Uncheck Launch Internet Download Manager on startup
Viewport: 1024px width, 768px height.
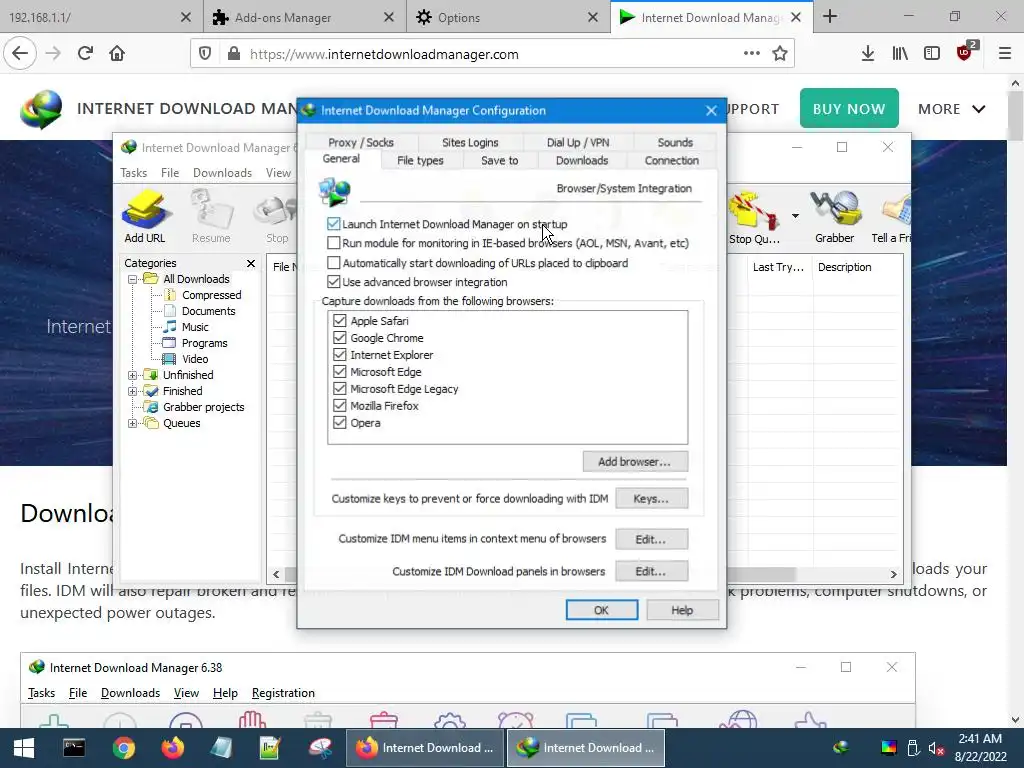click(334, 224)
